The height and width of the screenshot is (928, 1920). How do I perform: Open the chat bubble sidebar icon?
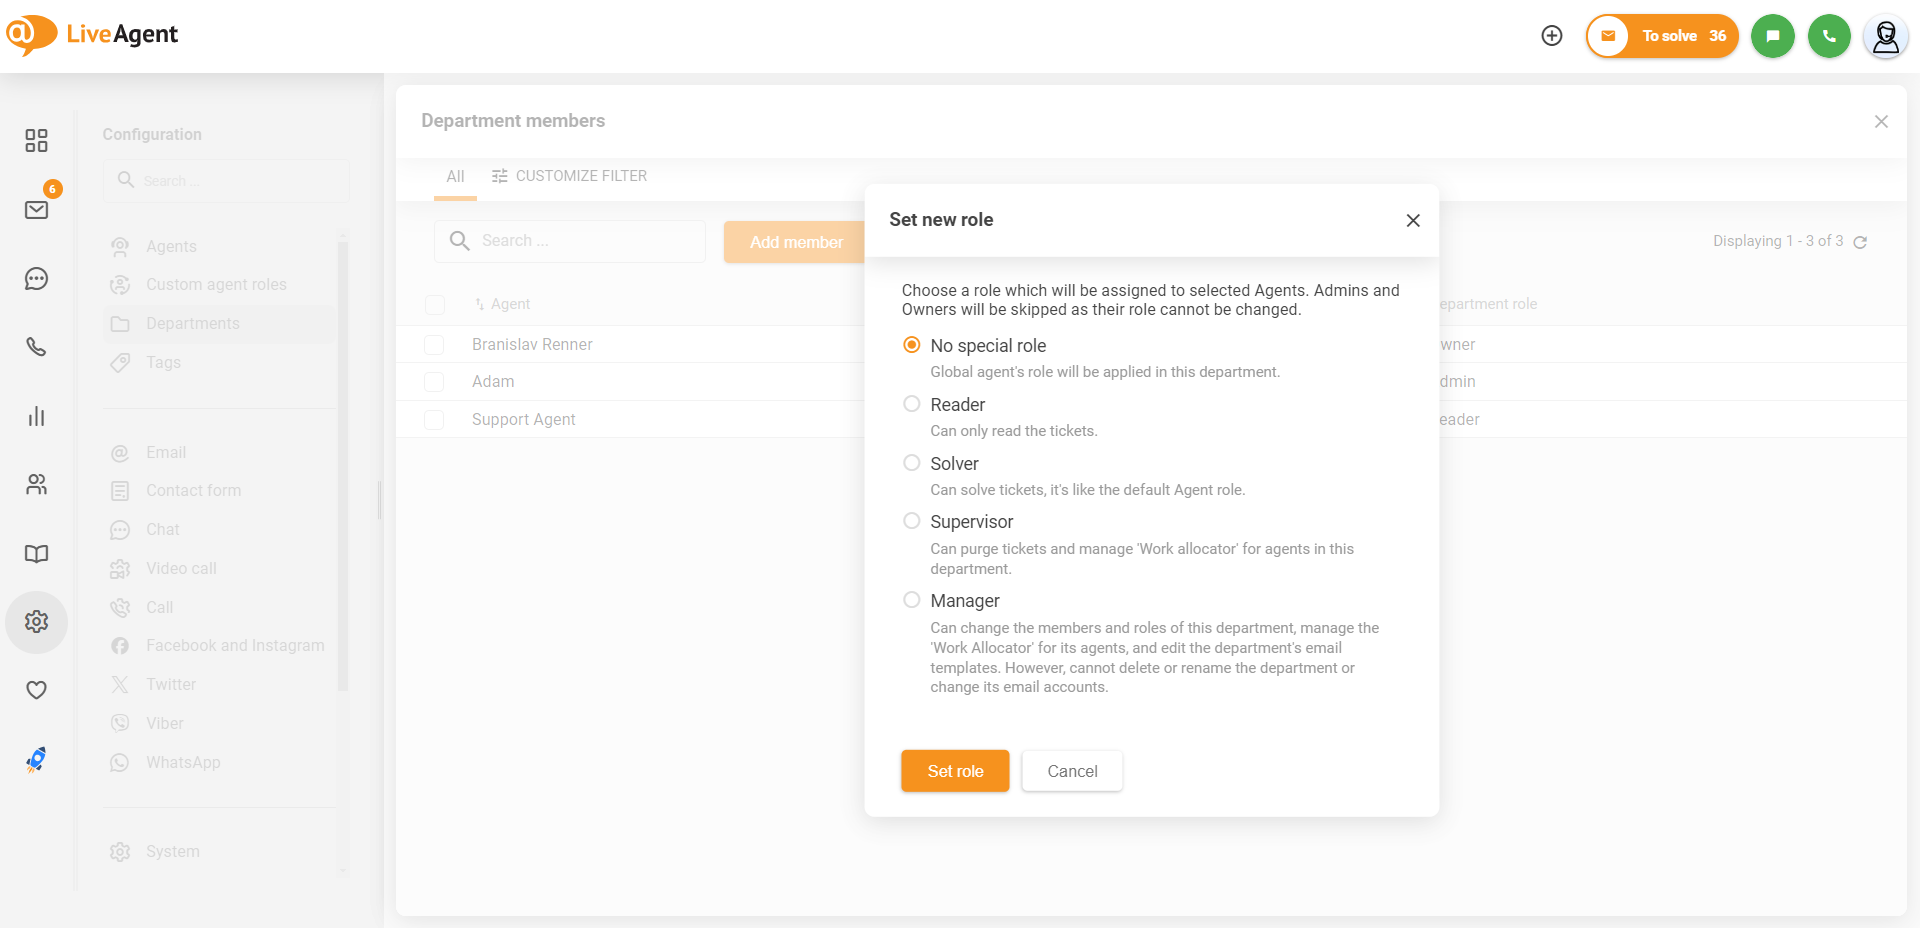(x=37, y=279)
